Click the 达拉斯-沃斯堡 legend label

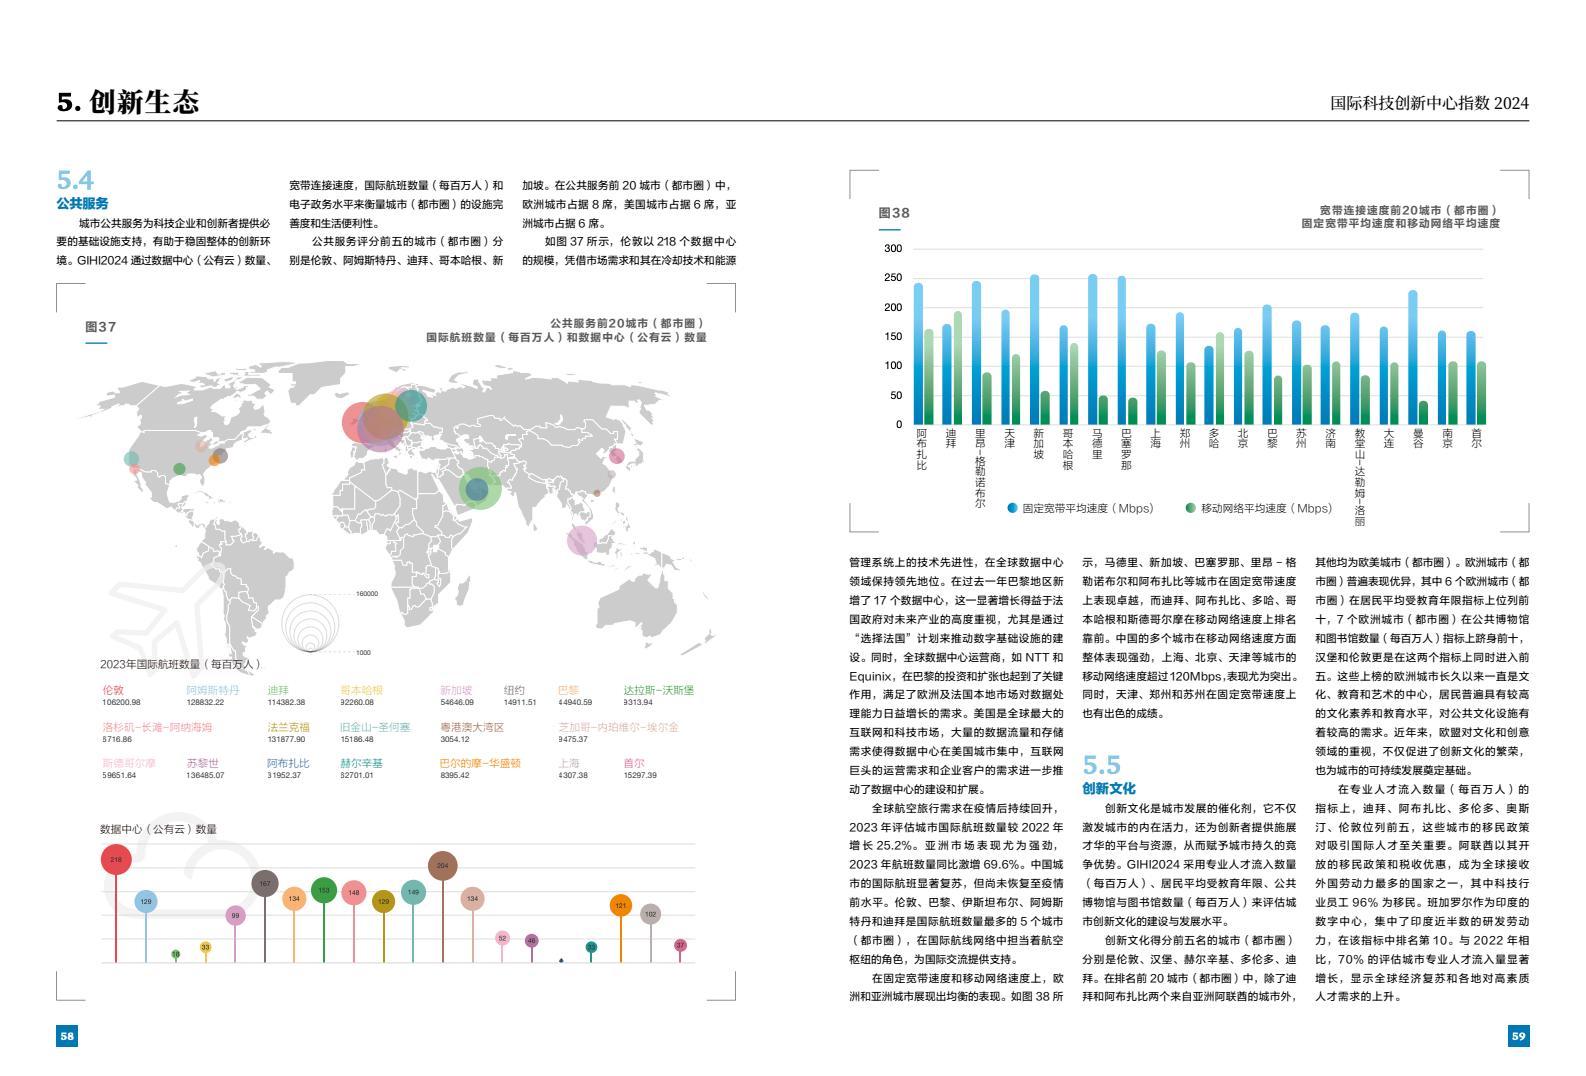[658, 690]
